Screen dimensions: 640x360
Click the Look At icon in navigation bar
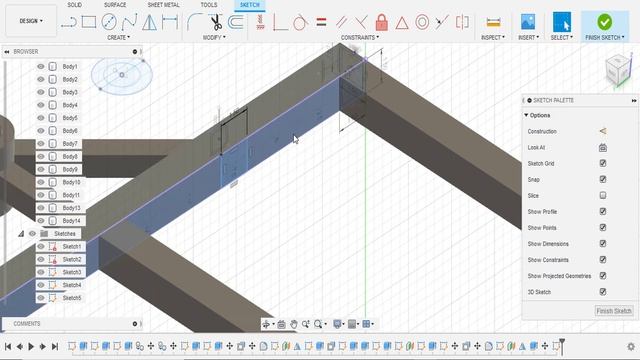(x=281, y=324)
